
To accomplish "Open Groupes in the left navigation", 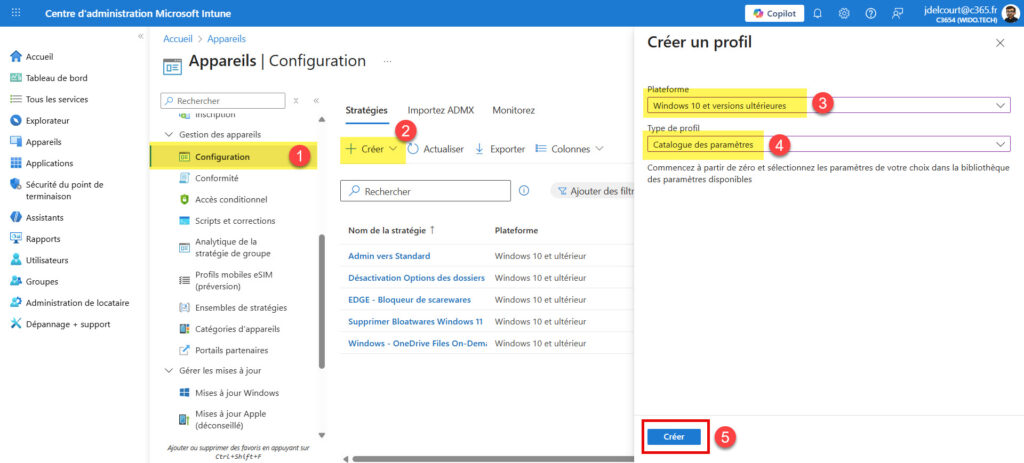I will [41, 282].
